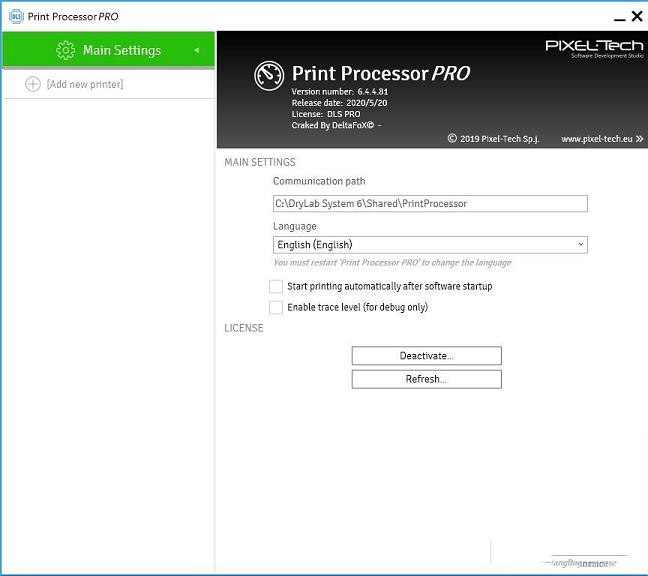Image resolution: width=648 pixels, height=576 pixels.
Task: Close the Print Processor PRO window
Action: pyautogui.click(x=637, y=16)
